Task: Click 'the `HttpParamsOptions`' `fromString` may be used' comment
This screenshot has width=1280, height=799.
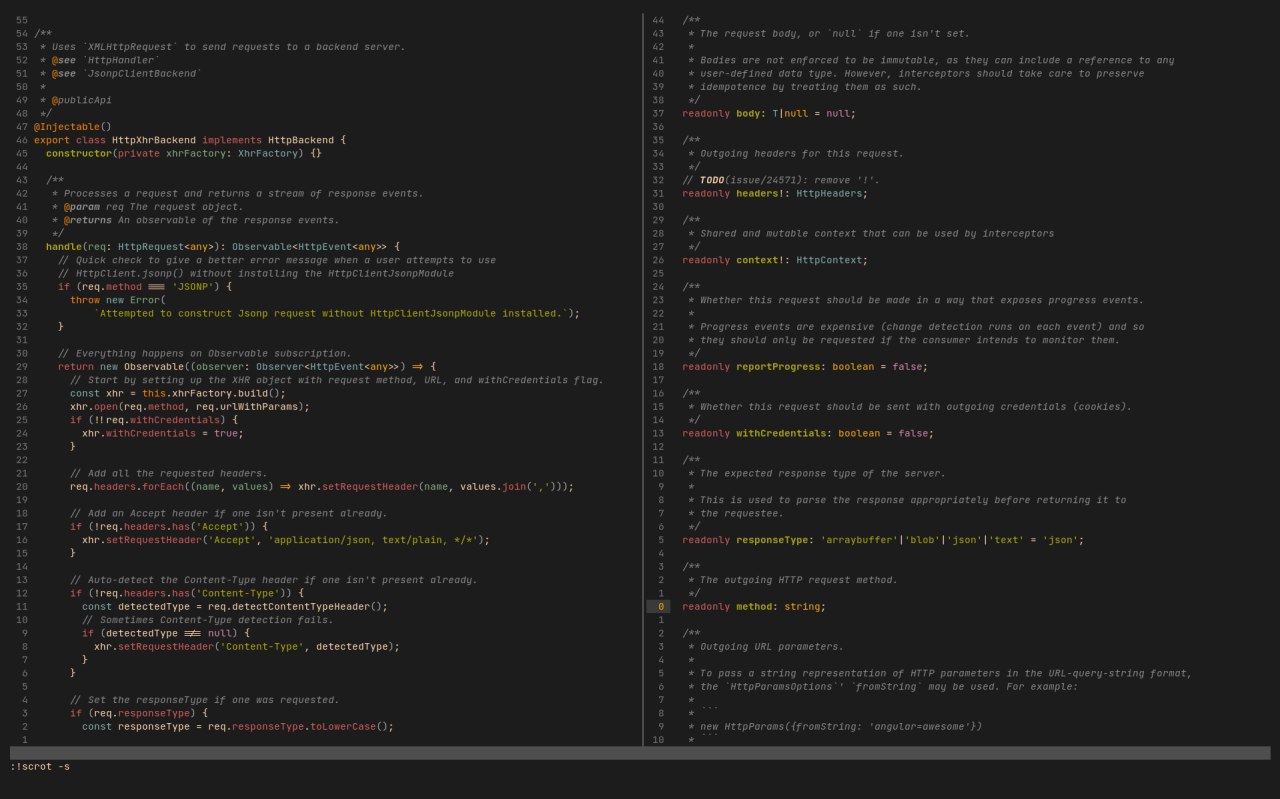Action: 889,686
